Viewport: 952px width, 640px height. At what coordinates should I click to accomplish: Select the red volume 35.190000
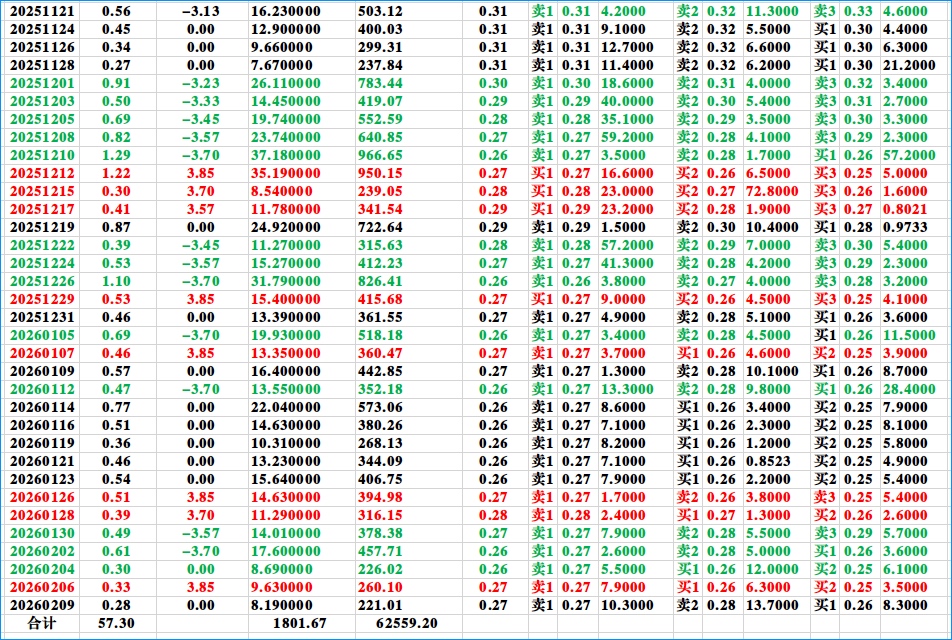pos(285,173)
